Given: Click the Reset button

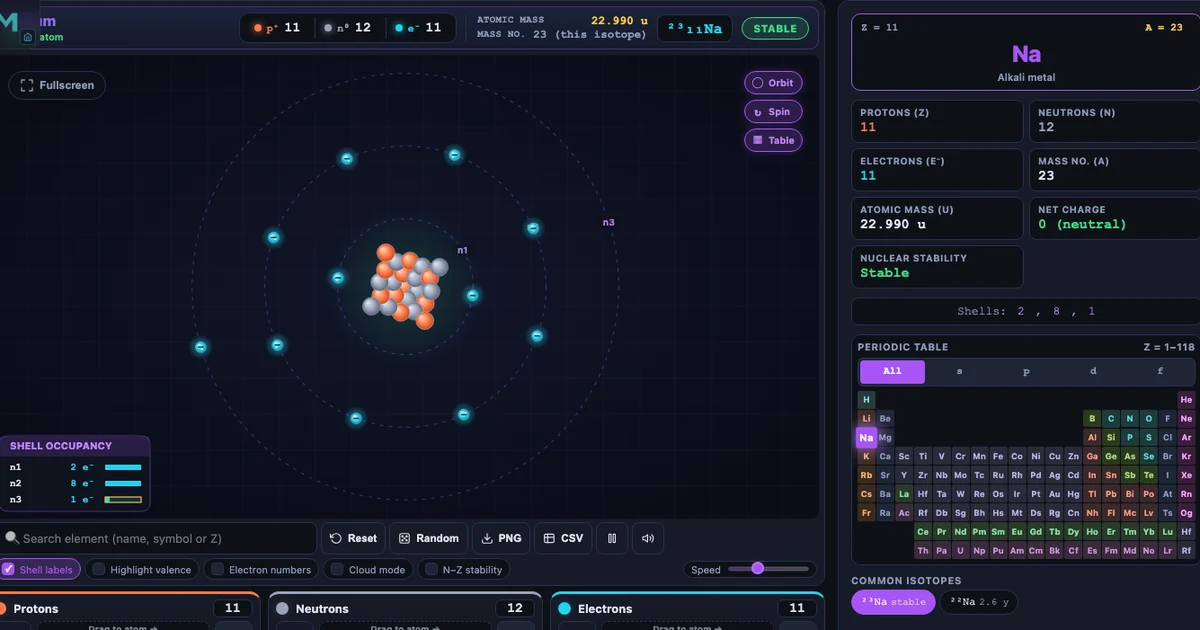Looking at the screenshot, I should 353,538.
